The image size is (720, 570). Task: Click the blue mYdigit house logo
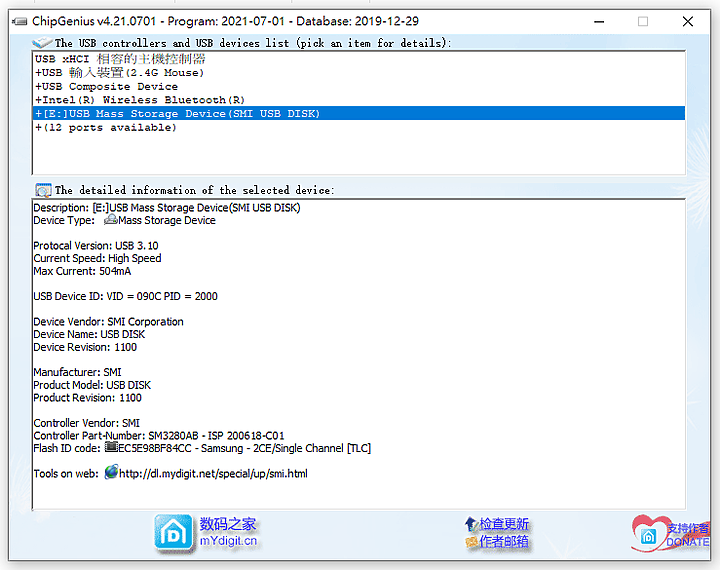click(174, 533)
